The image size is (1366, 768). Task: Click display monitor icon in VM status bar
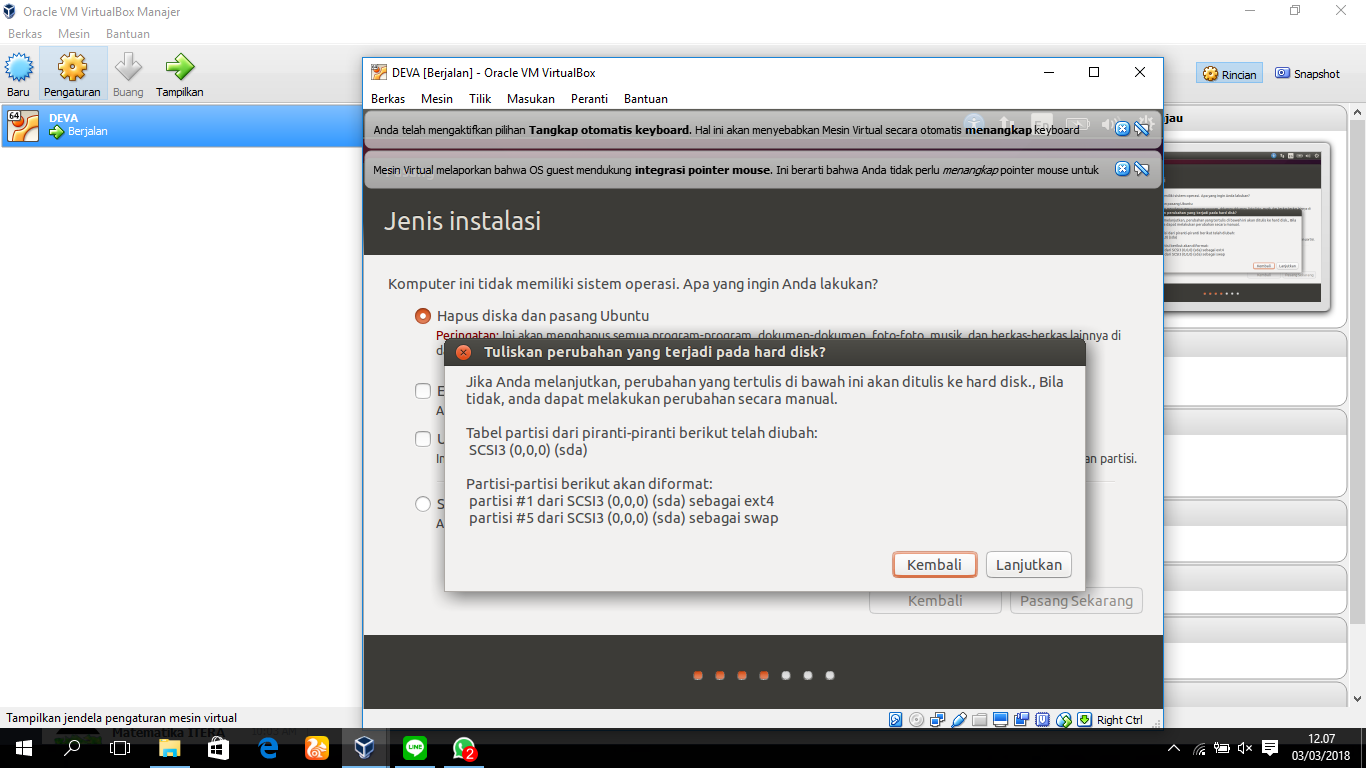pos(1001,720)
